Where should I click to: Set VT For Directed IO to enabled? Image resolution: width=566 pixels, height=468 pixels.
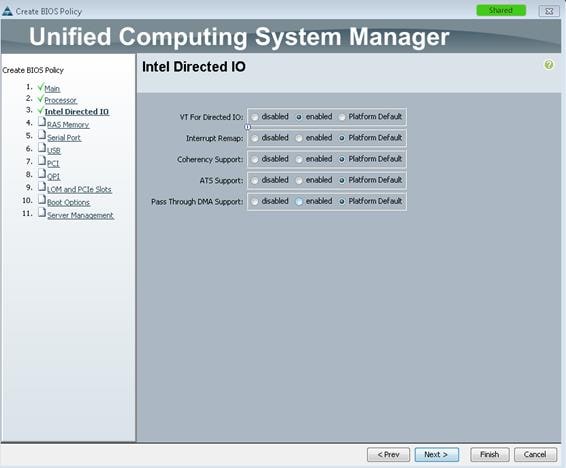point(299,117)
